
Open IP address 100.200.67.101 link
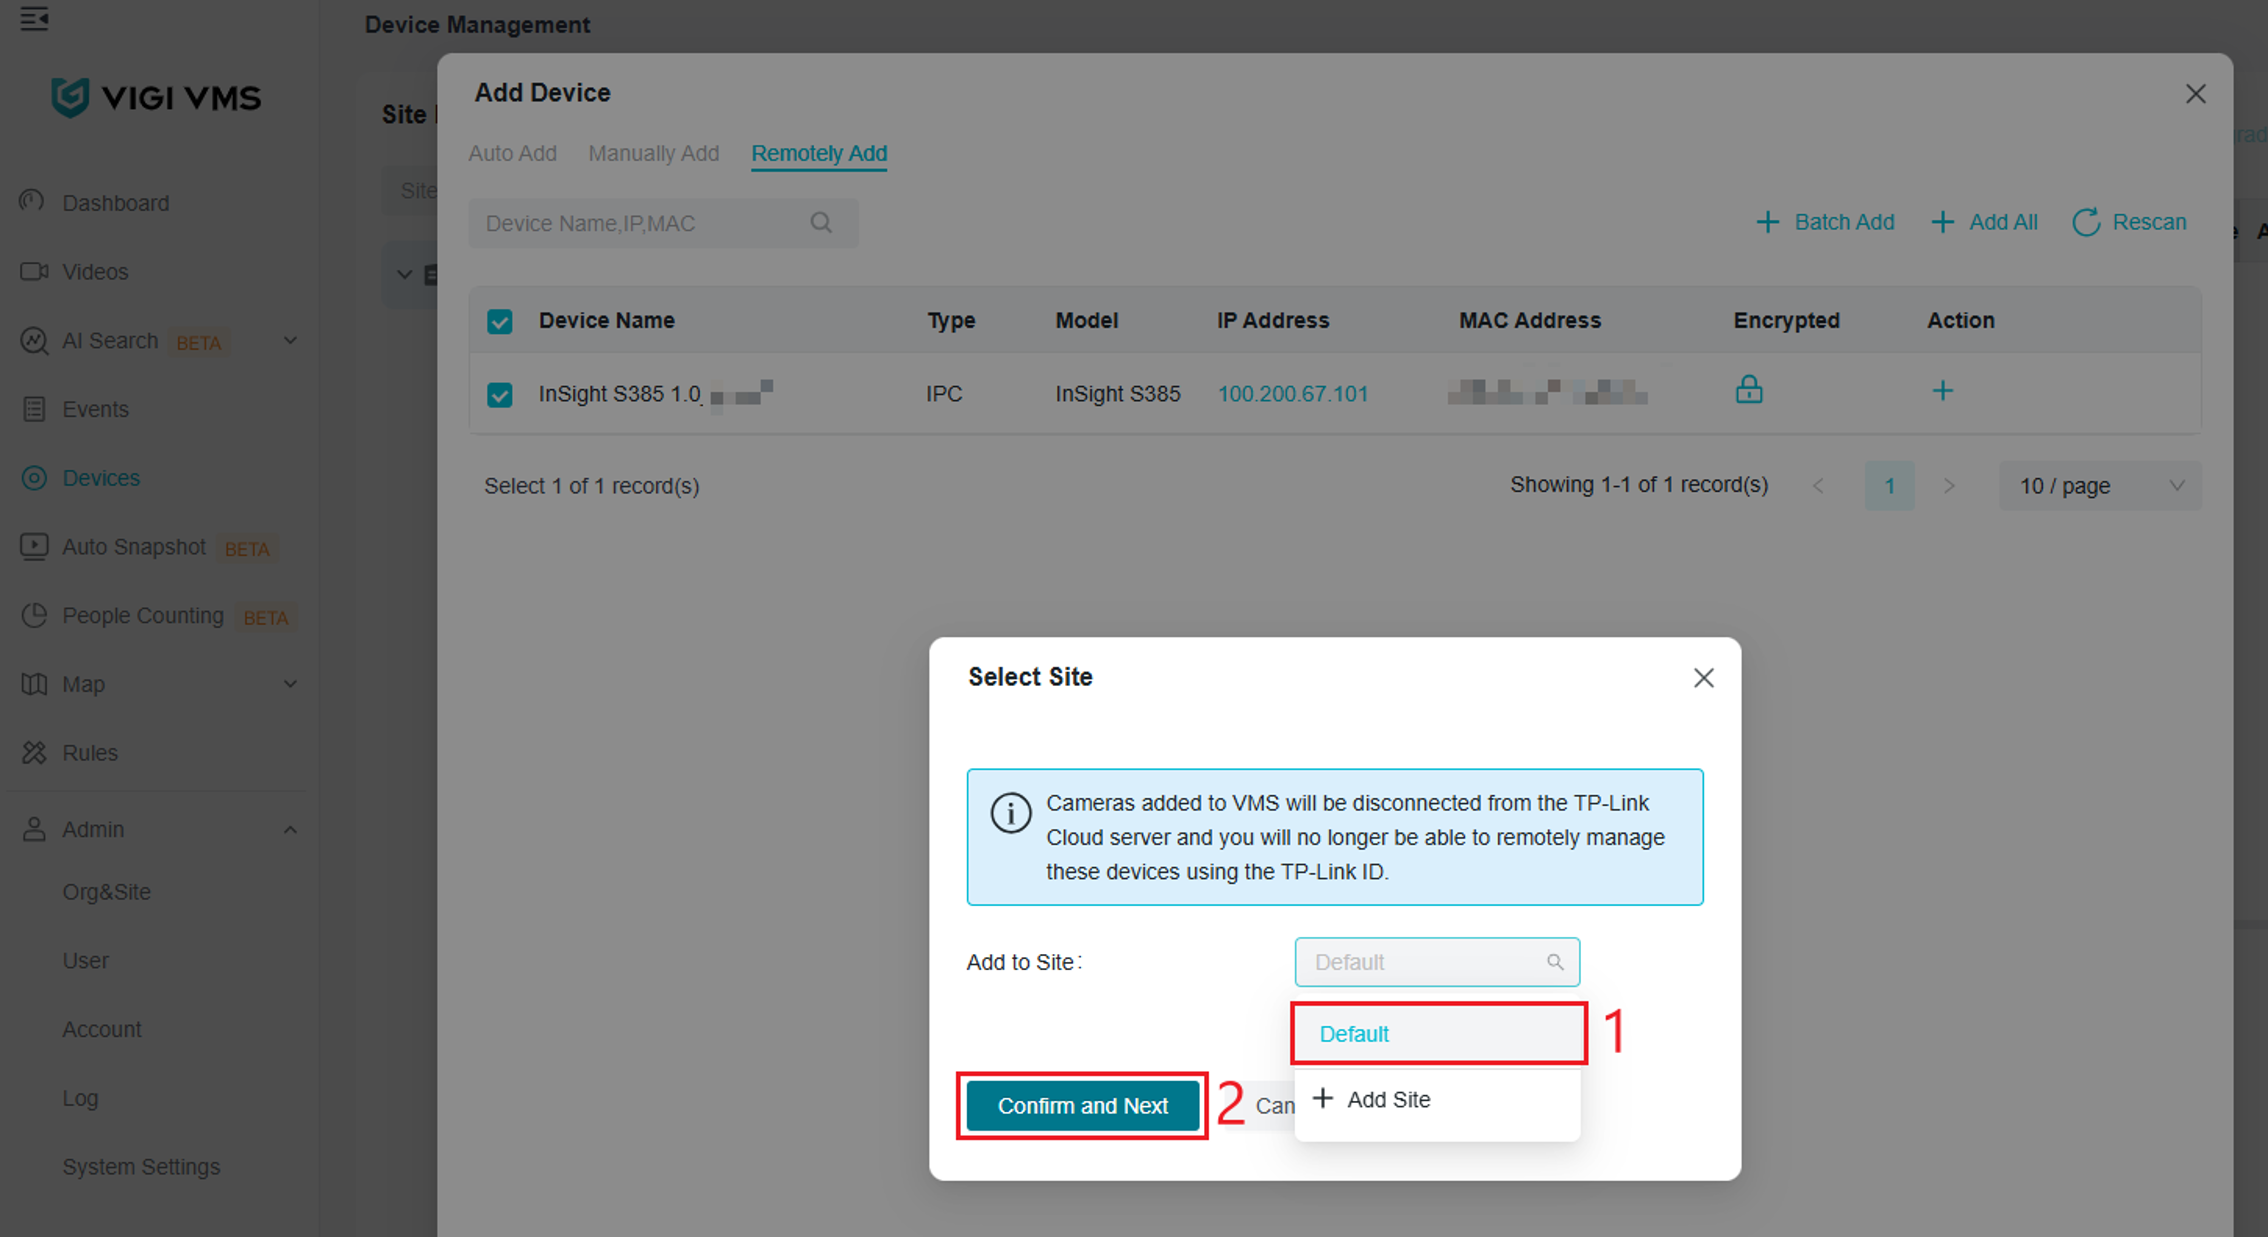pyautogui.click(x=1292, y=394)
